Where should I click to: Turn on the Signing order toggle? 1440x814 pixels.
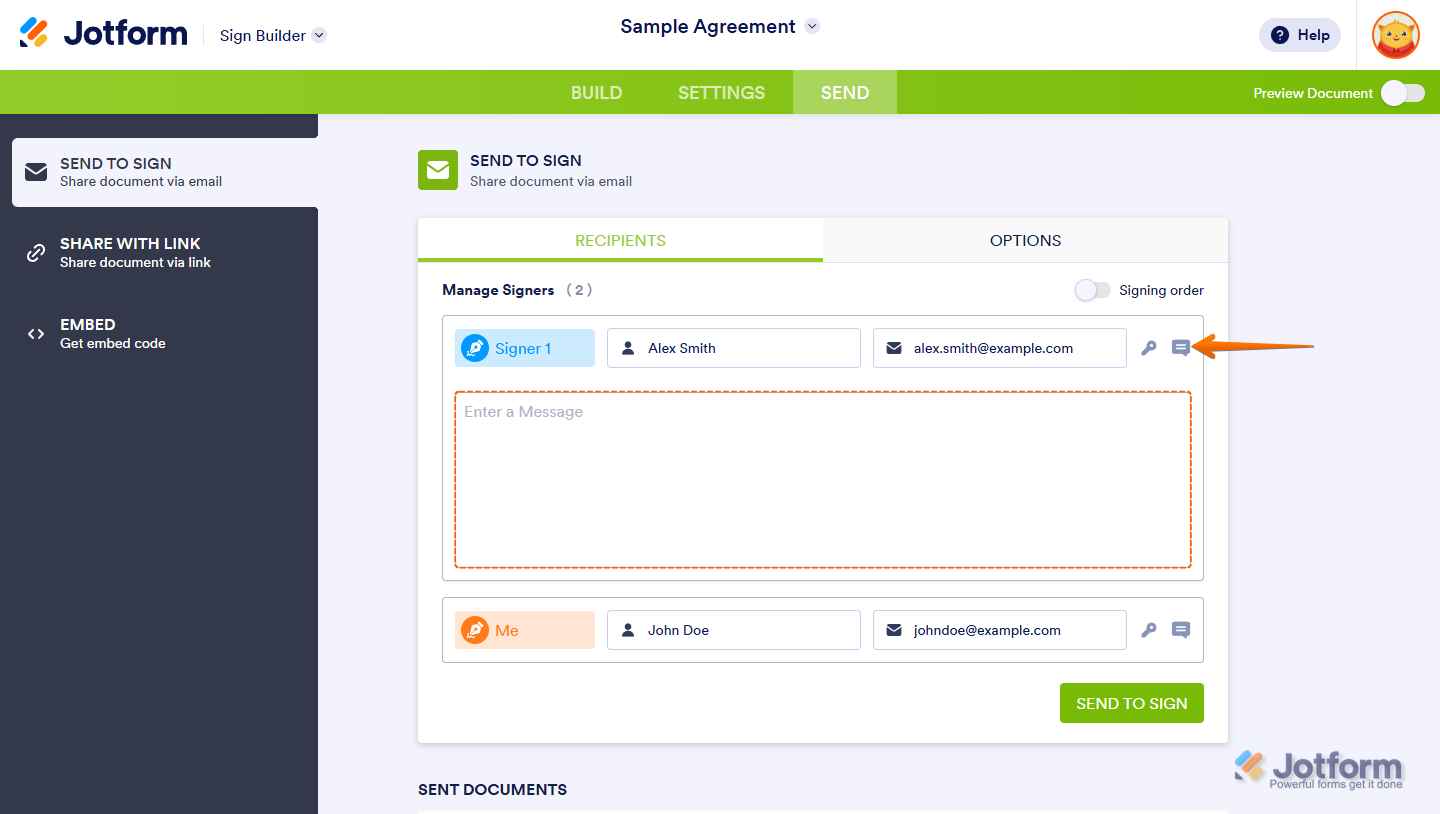coord(1093,290)
